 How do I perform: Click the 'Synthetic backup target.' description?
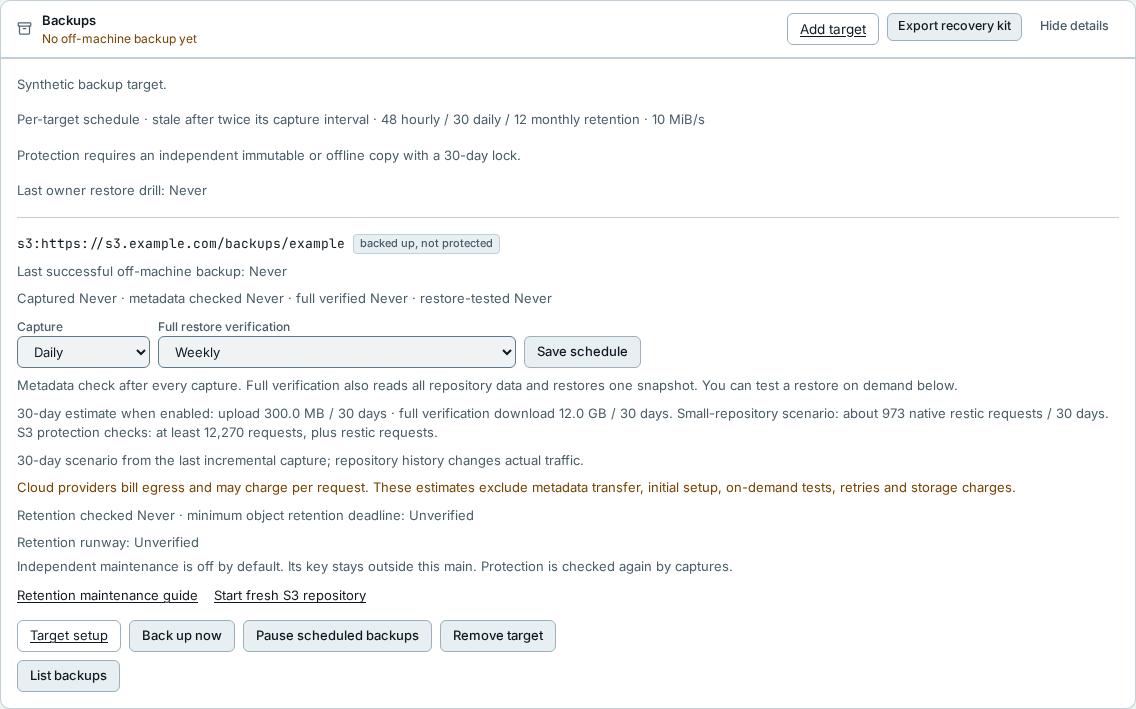(x=92, y=85)
